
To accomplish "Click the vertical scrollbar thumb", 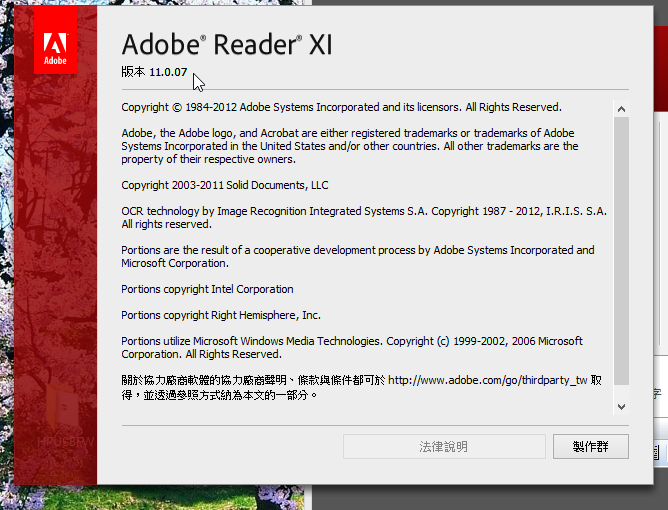I will (622, 251).
